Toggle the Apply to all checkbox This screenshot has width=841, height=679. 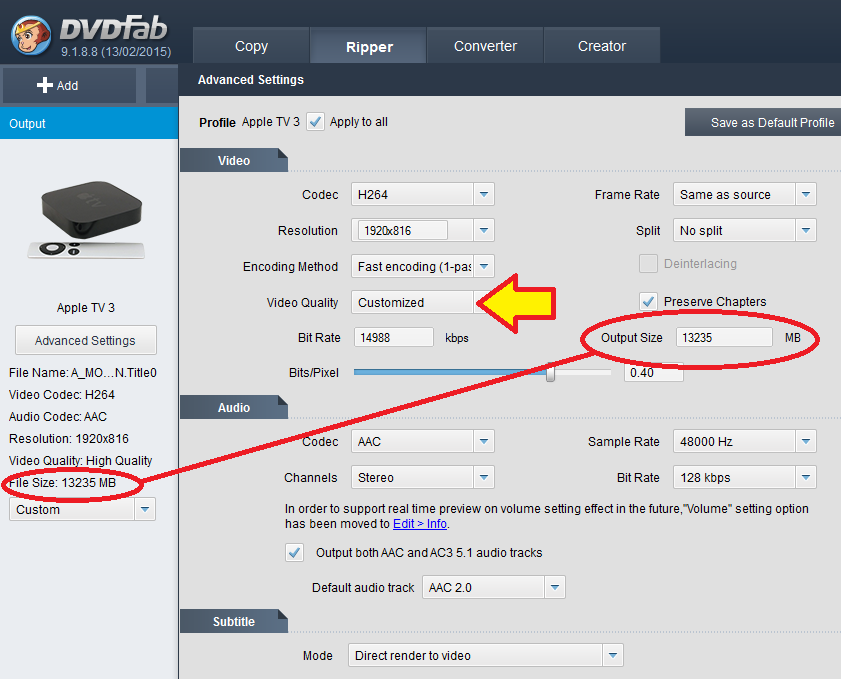click(315, 122)
